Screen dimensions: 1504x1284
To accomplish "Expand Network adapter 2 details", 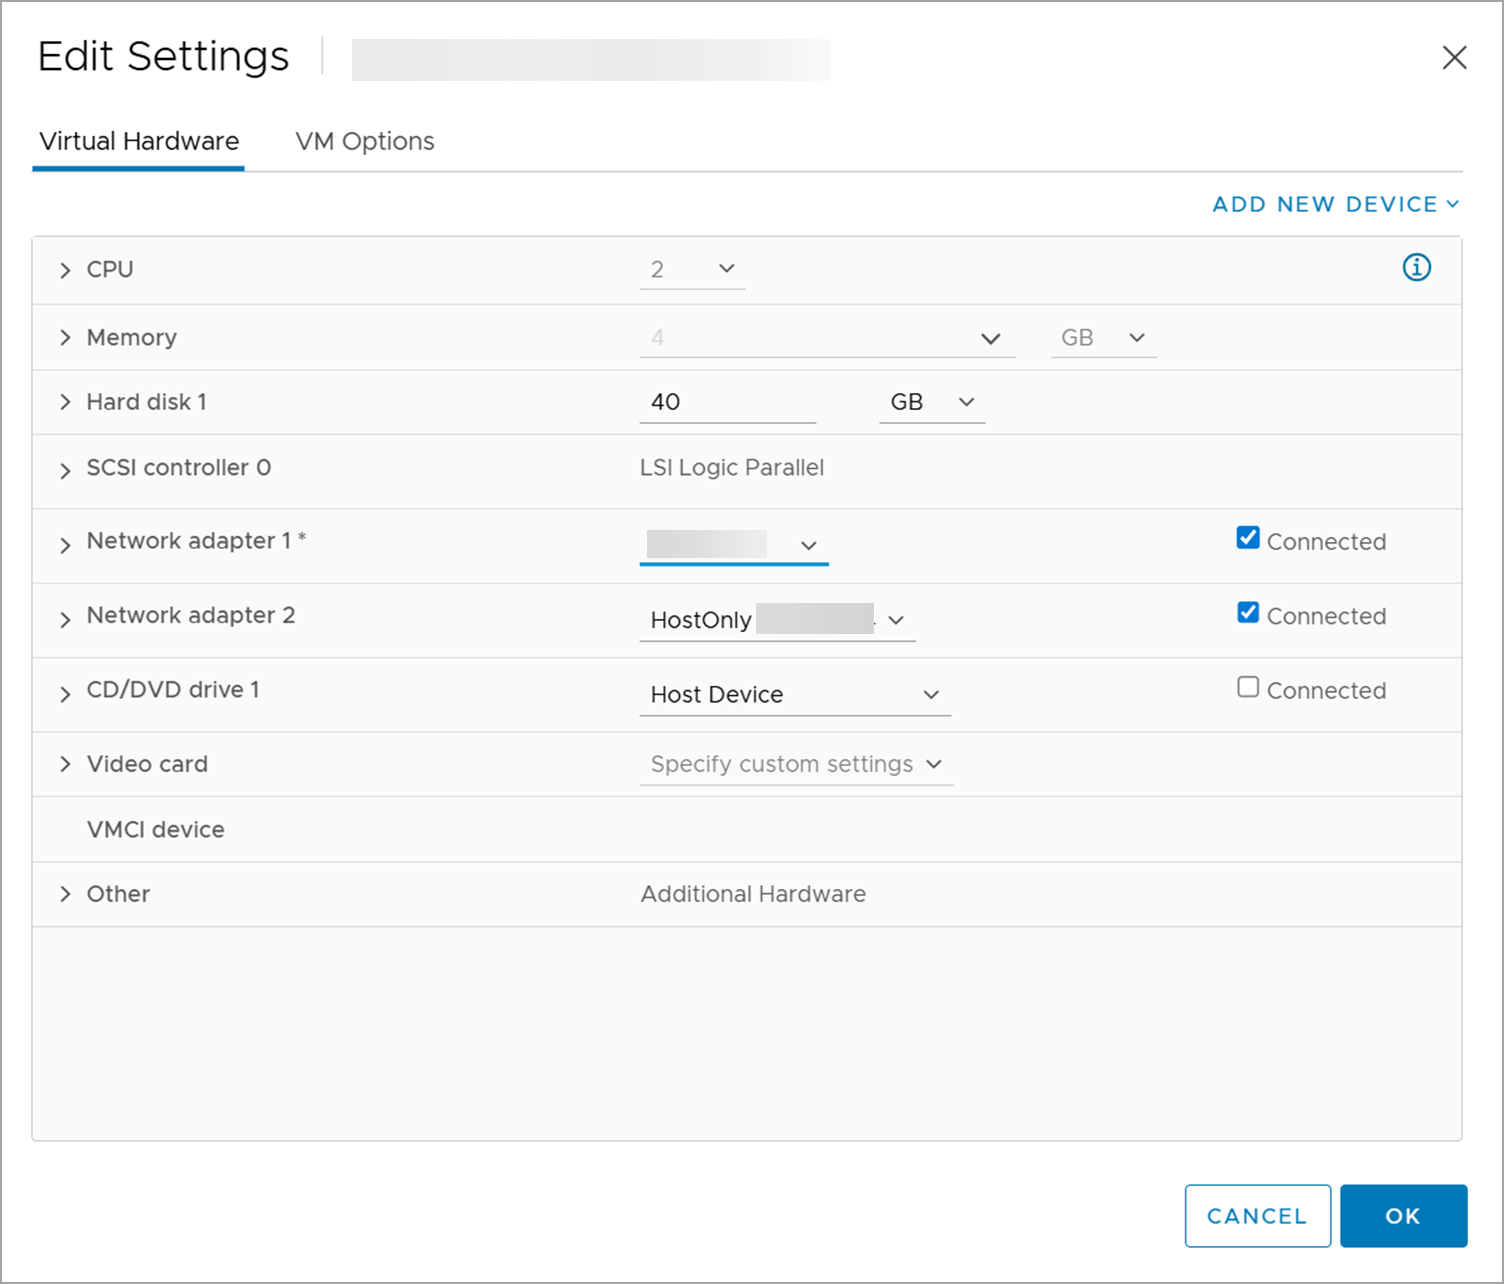I will click(x=65, y=620).
